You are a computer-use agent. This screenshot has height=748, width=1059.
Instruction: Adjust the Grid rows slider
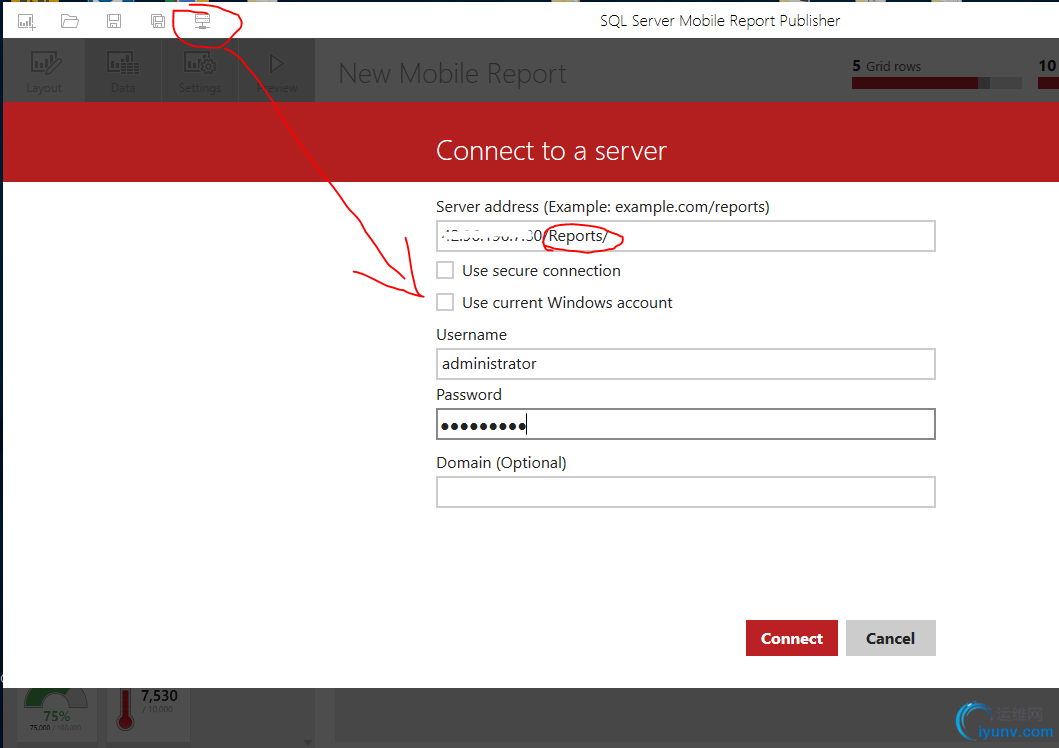(x=937, y=83)
